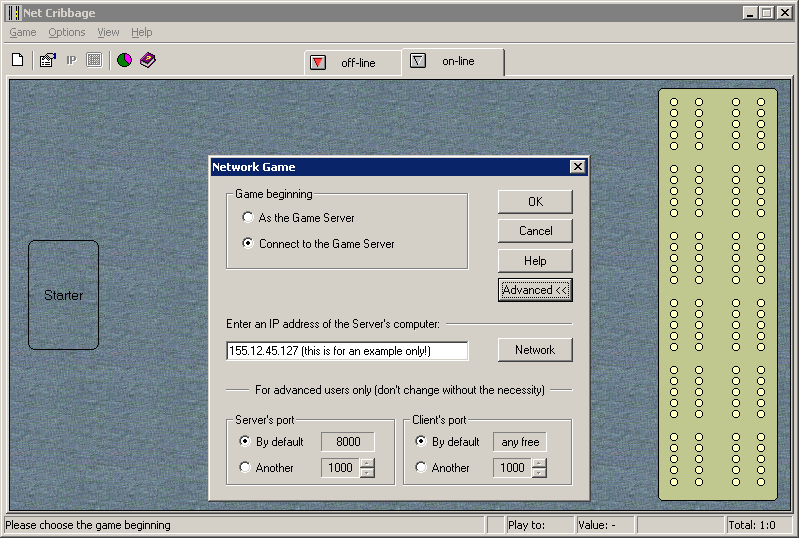Screen dimensions: 799x538
Task: Open the purple help book icon
Action: 148,60
